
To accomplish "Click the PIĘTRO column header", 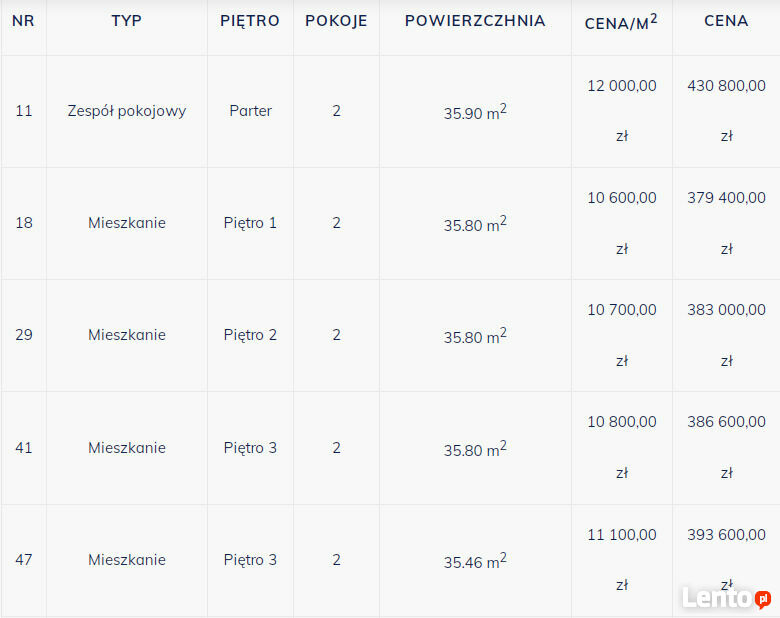I will coord(250,21).
